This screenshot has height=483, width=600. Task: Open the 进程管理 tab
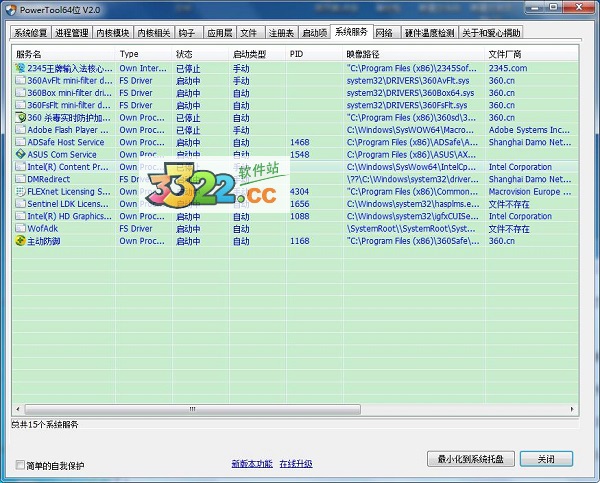pyautogui.click(x=72, y=33)
